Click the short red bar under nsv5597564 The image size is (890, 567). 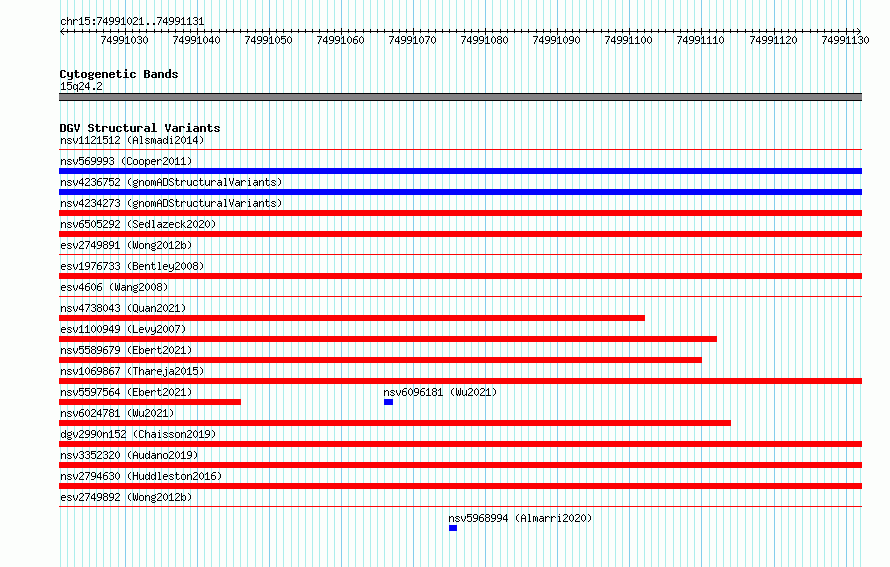click(x=150, y=402)
